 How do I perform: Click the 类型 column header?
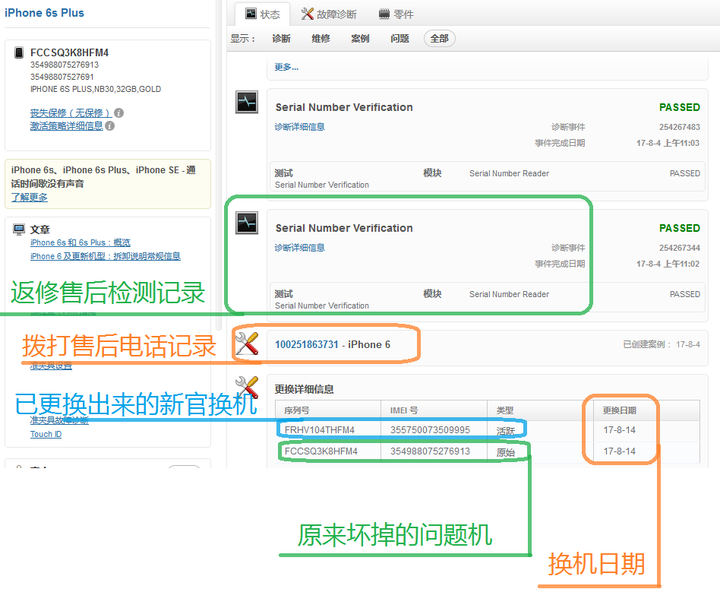click(505, 410)
